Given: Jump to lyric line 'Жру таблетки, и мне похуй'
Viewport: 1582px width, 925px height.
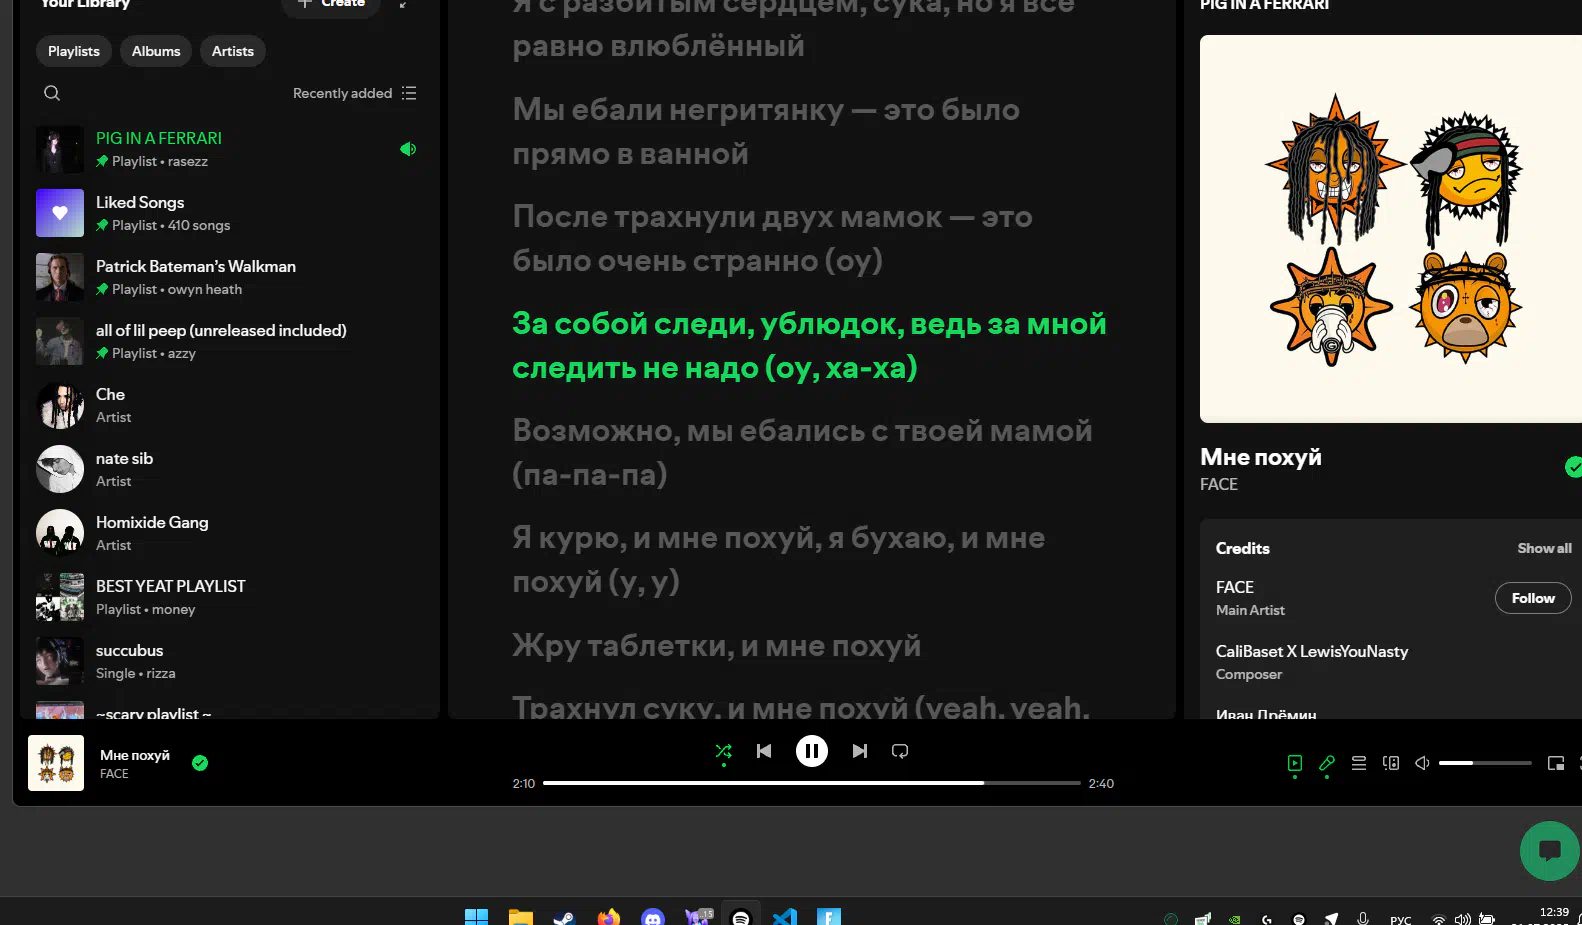Looking at the screenshot, I should coord(716,646).
